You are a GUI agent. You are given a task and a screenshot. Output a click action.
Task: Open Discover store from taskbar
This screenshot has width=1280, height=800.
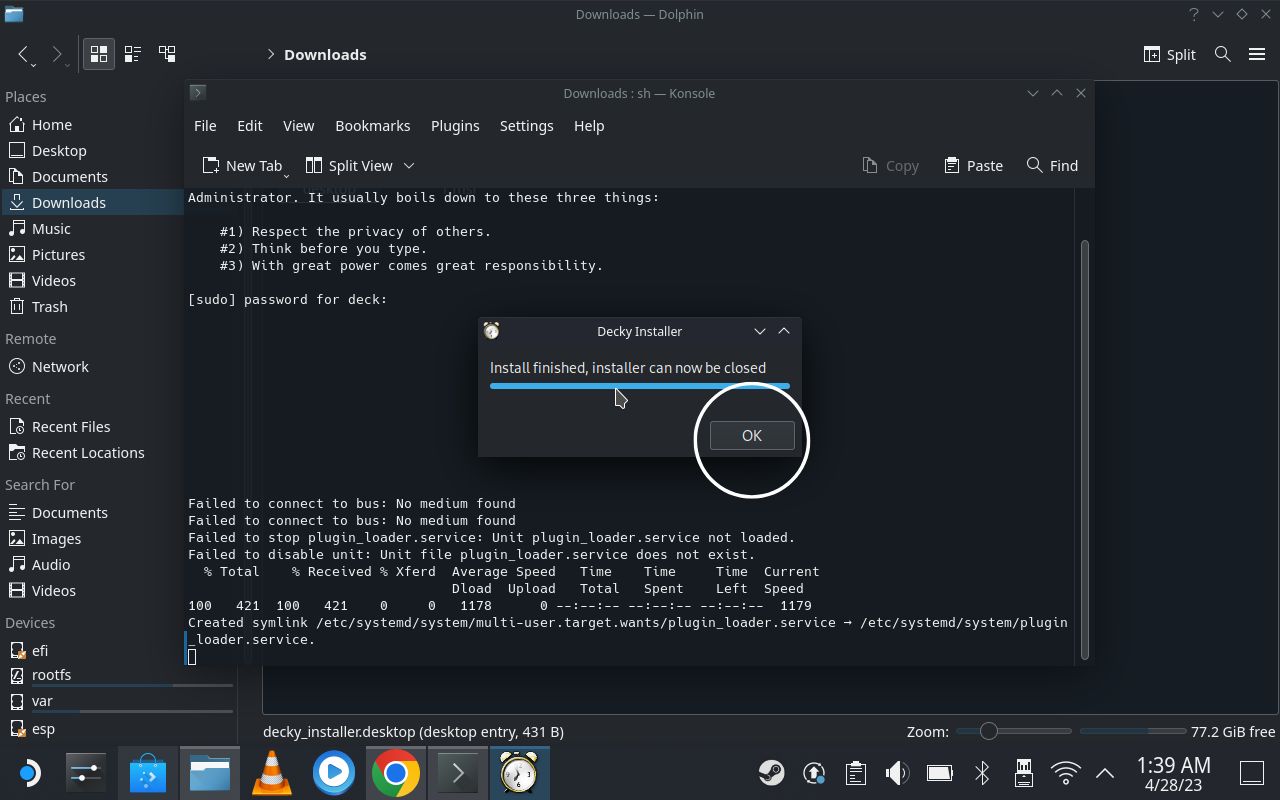[148, 773]
